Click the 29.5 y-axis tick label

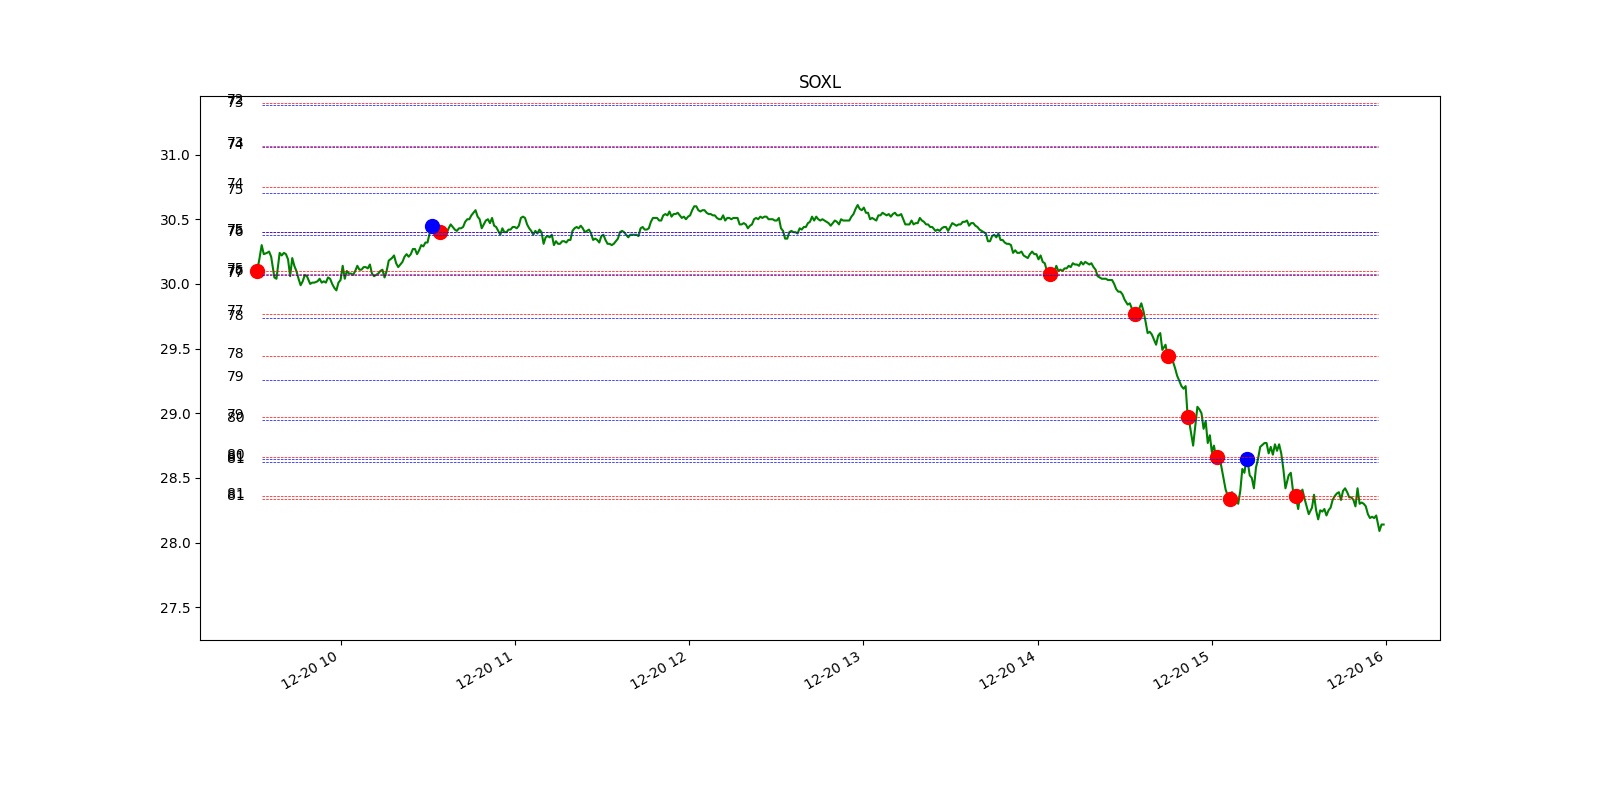click(174, 349)
